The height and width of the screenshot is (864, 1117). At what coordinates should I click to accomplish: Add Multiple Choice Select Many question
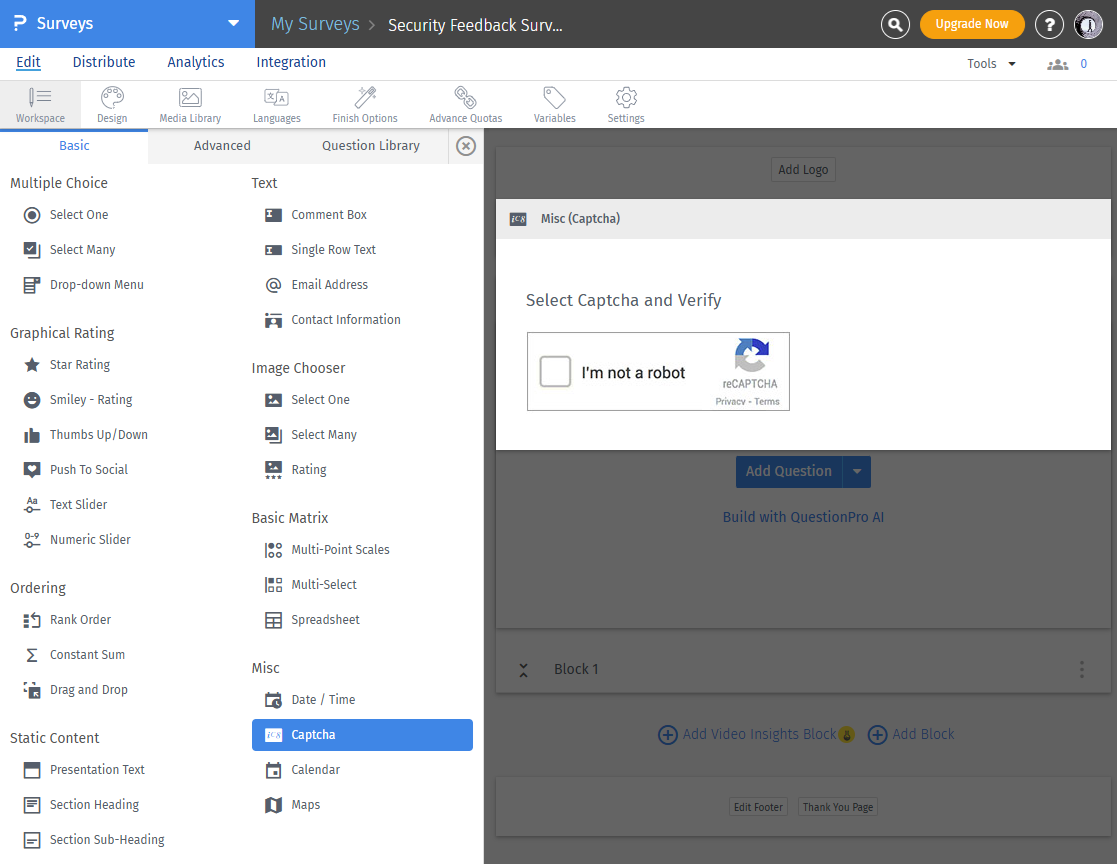click(69, 249)
